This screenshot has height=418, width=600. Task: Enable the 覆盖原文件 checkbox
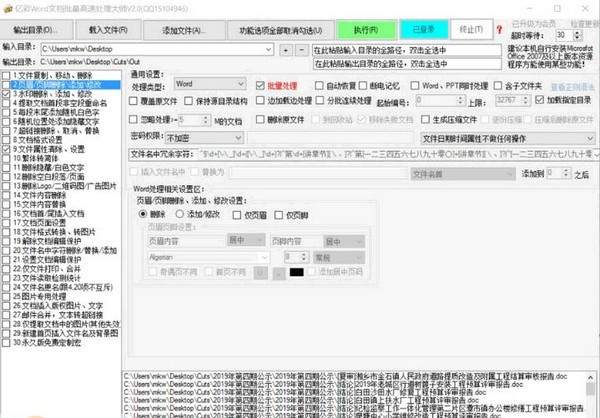click(x=135, y=103)
